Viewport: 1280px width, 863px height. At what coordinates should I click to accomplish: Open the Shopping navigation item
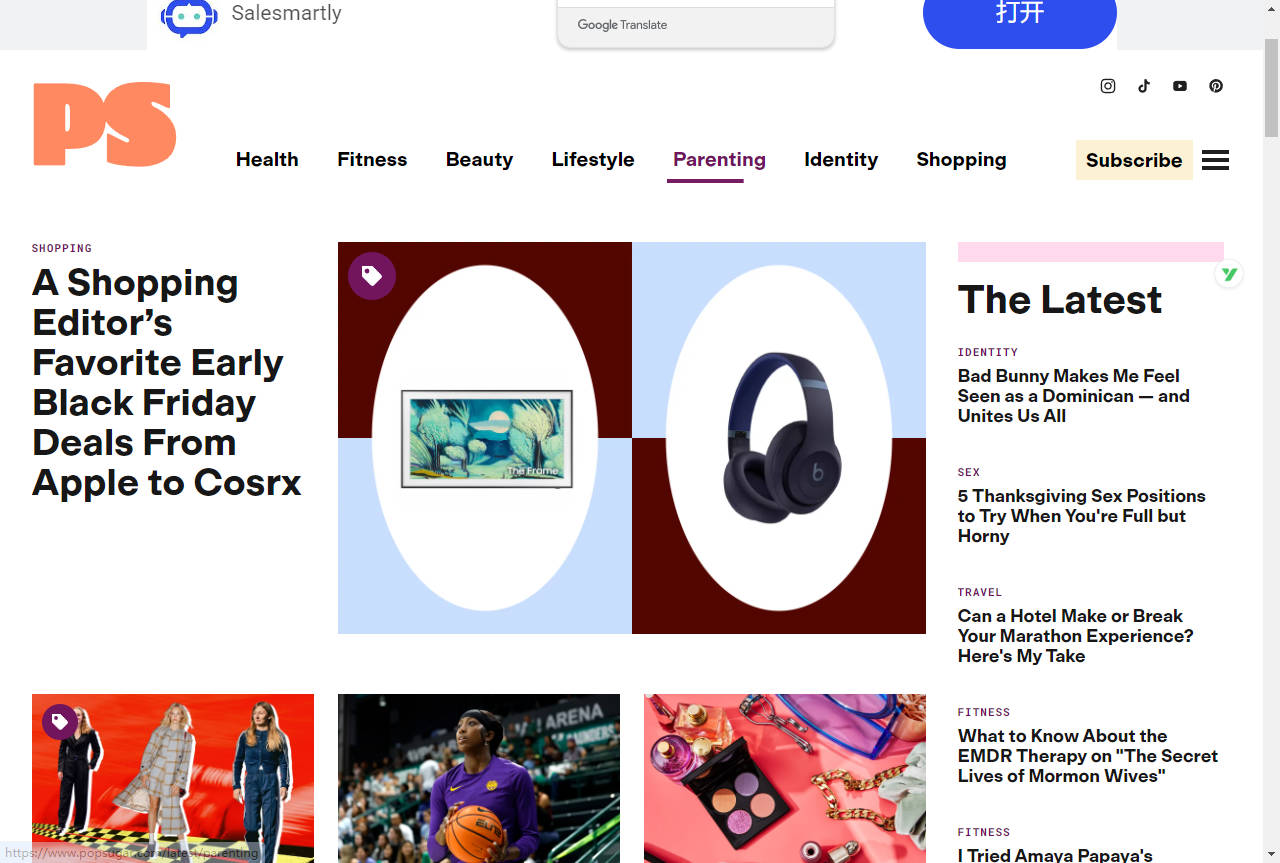point(961,160)
